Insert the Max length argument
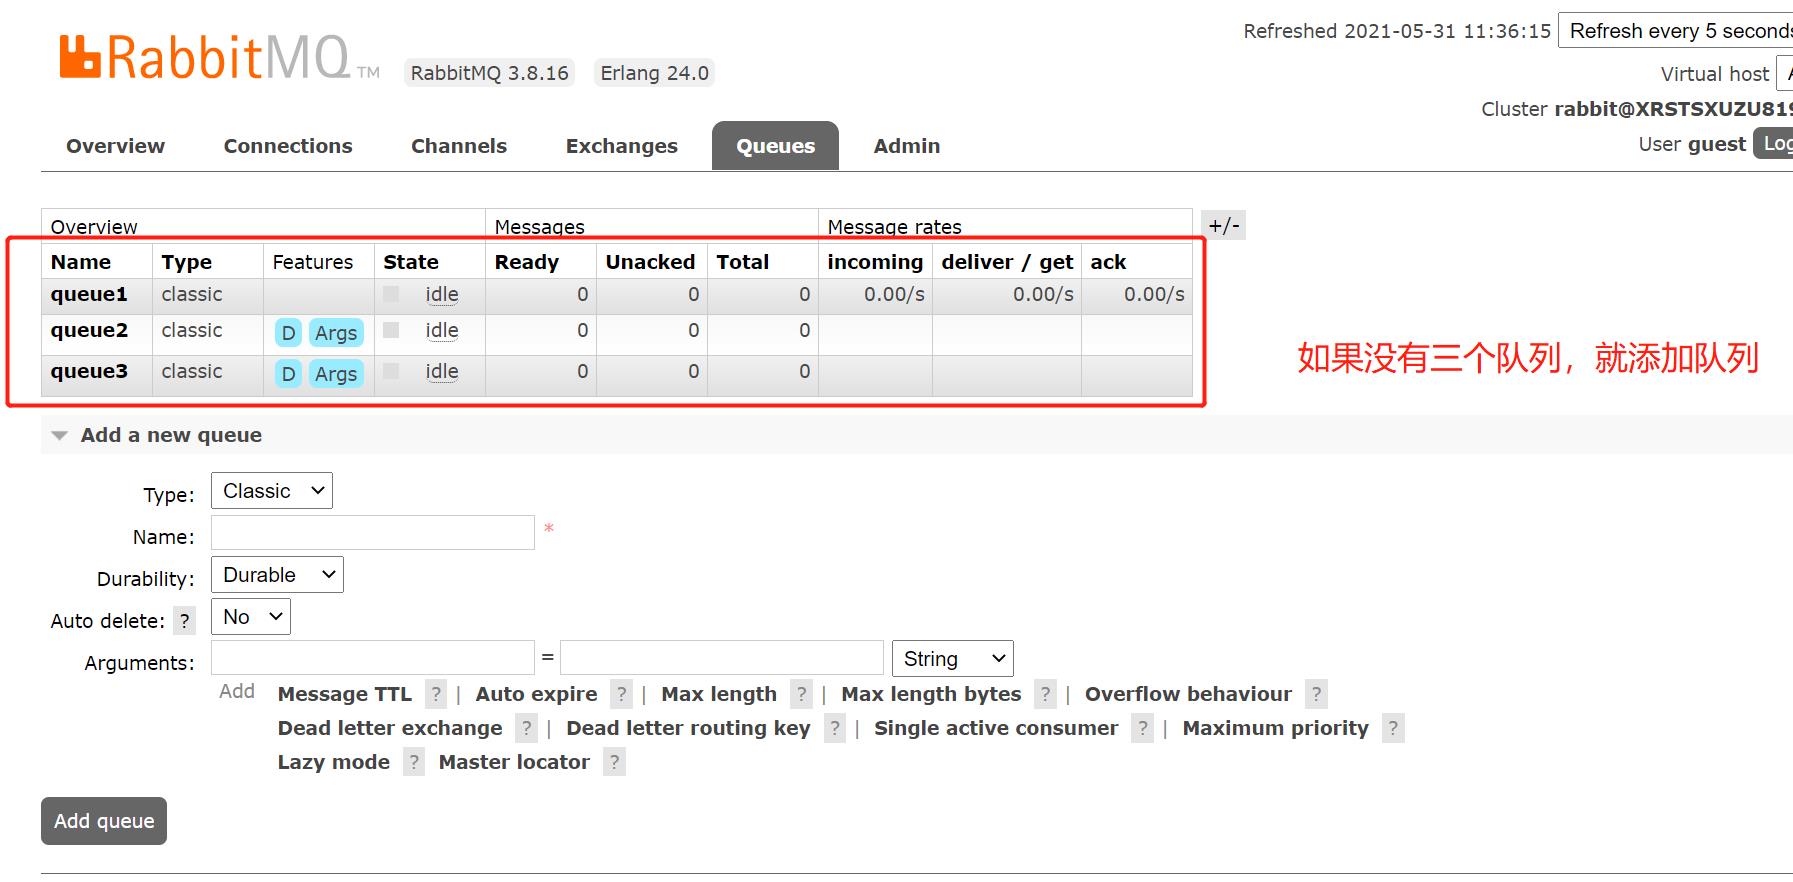This screenshot has width=1793, height=882. tap(719, 694)
